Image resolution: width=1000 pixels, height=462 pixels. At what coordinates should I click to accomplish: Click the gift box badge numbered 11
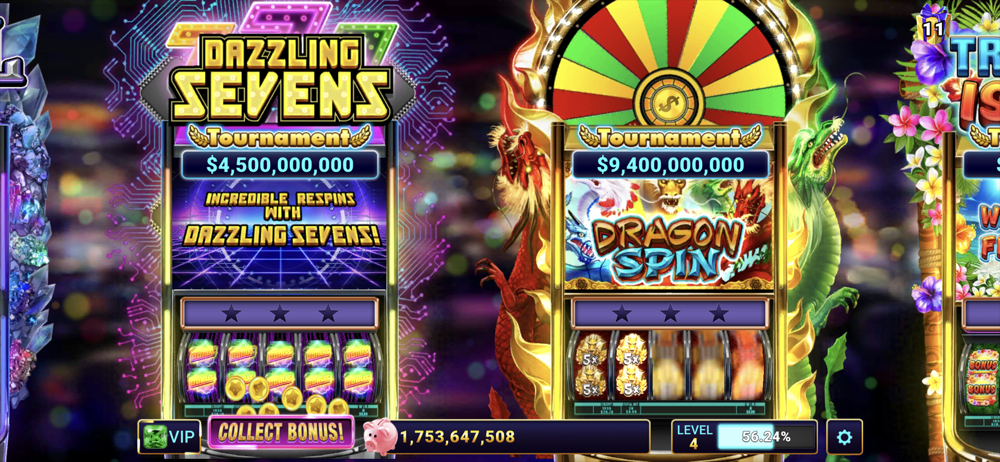[933, 22]
